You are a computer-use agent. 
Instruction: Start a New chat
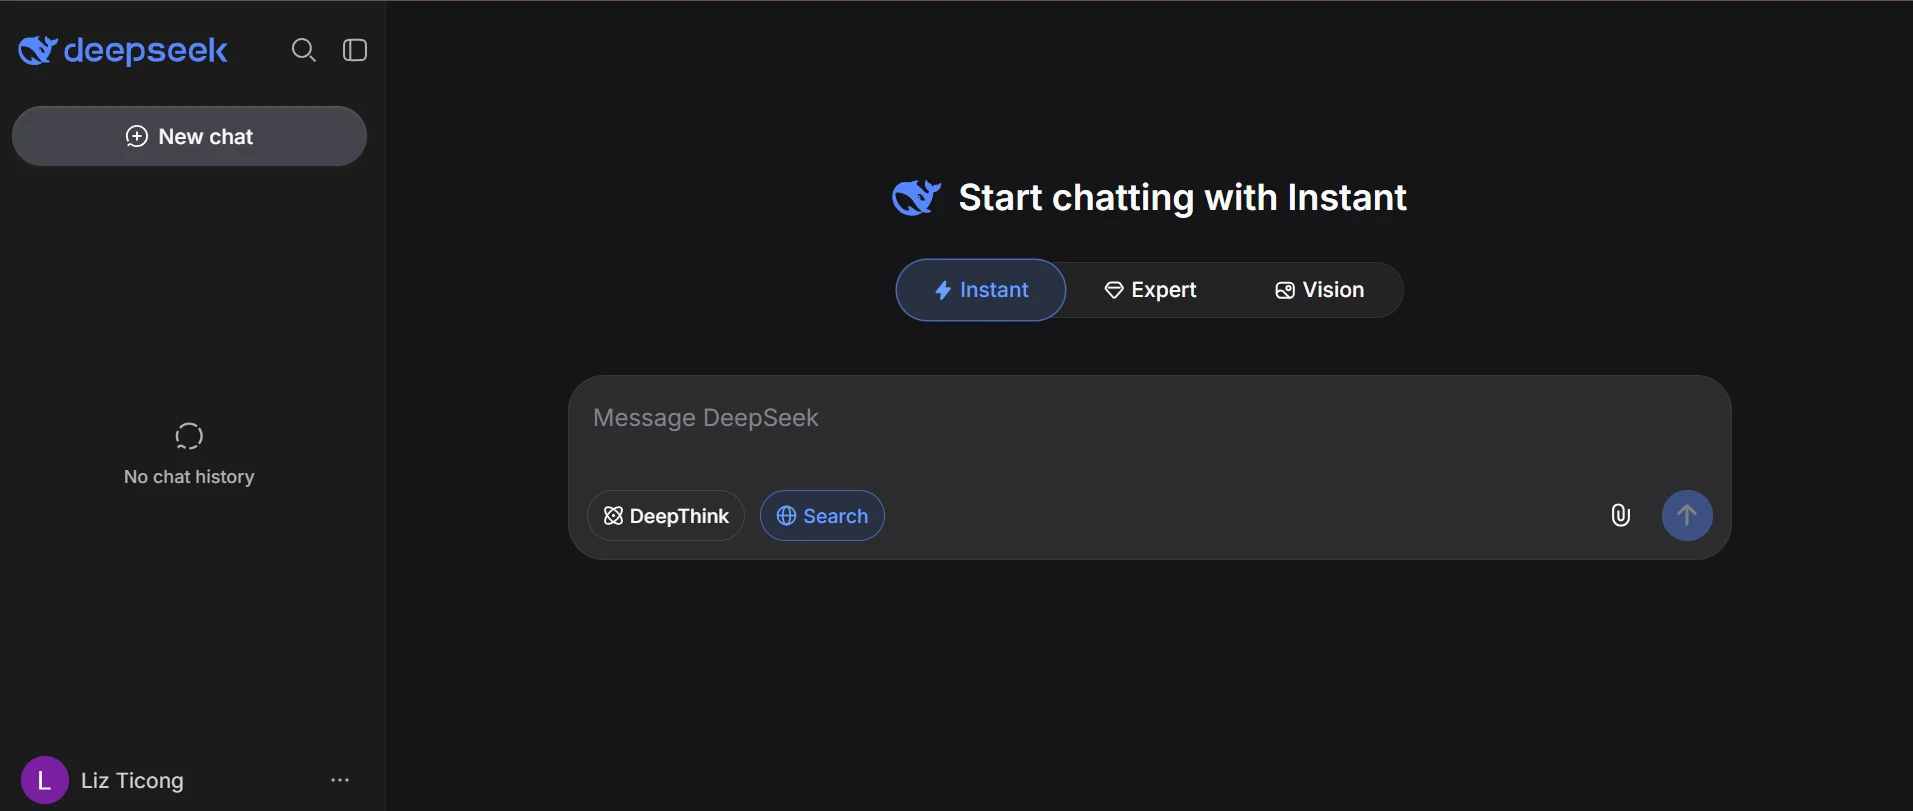click(189, 136)
